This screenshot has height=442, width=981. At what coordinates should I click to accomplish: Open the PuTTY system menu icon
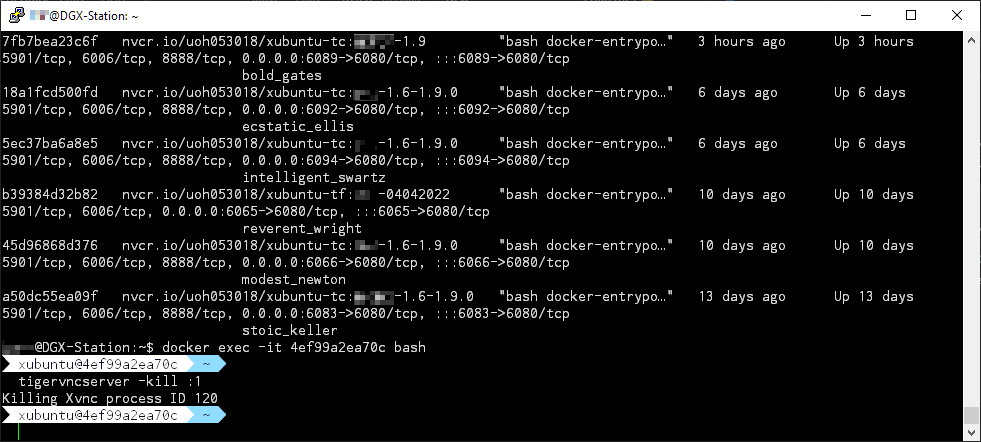pos(15,16)
